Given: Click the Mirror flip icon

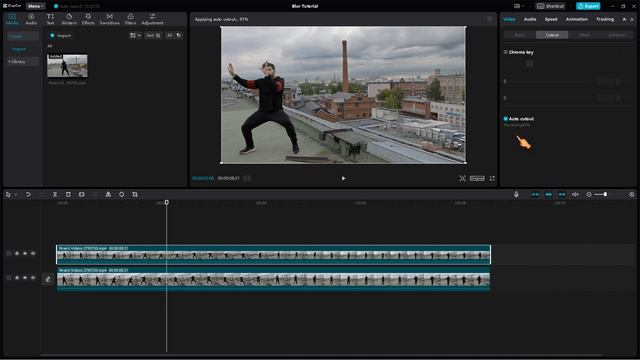Looking at the screenshot, I should [108, 195].
